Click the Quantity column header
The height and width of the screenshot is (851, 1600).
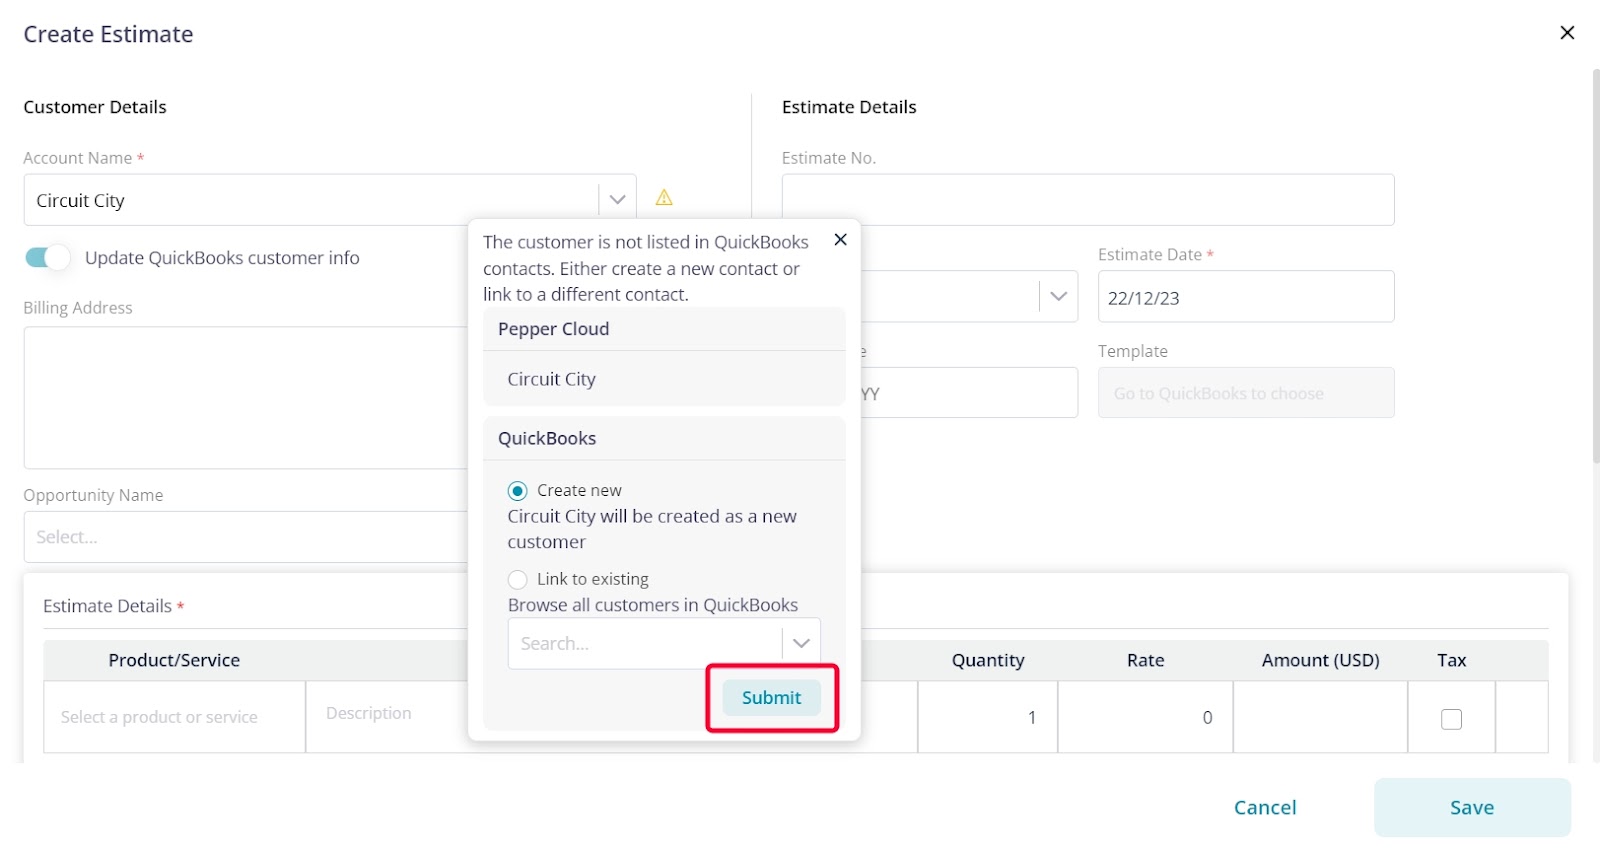click(x=988, y=661)
